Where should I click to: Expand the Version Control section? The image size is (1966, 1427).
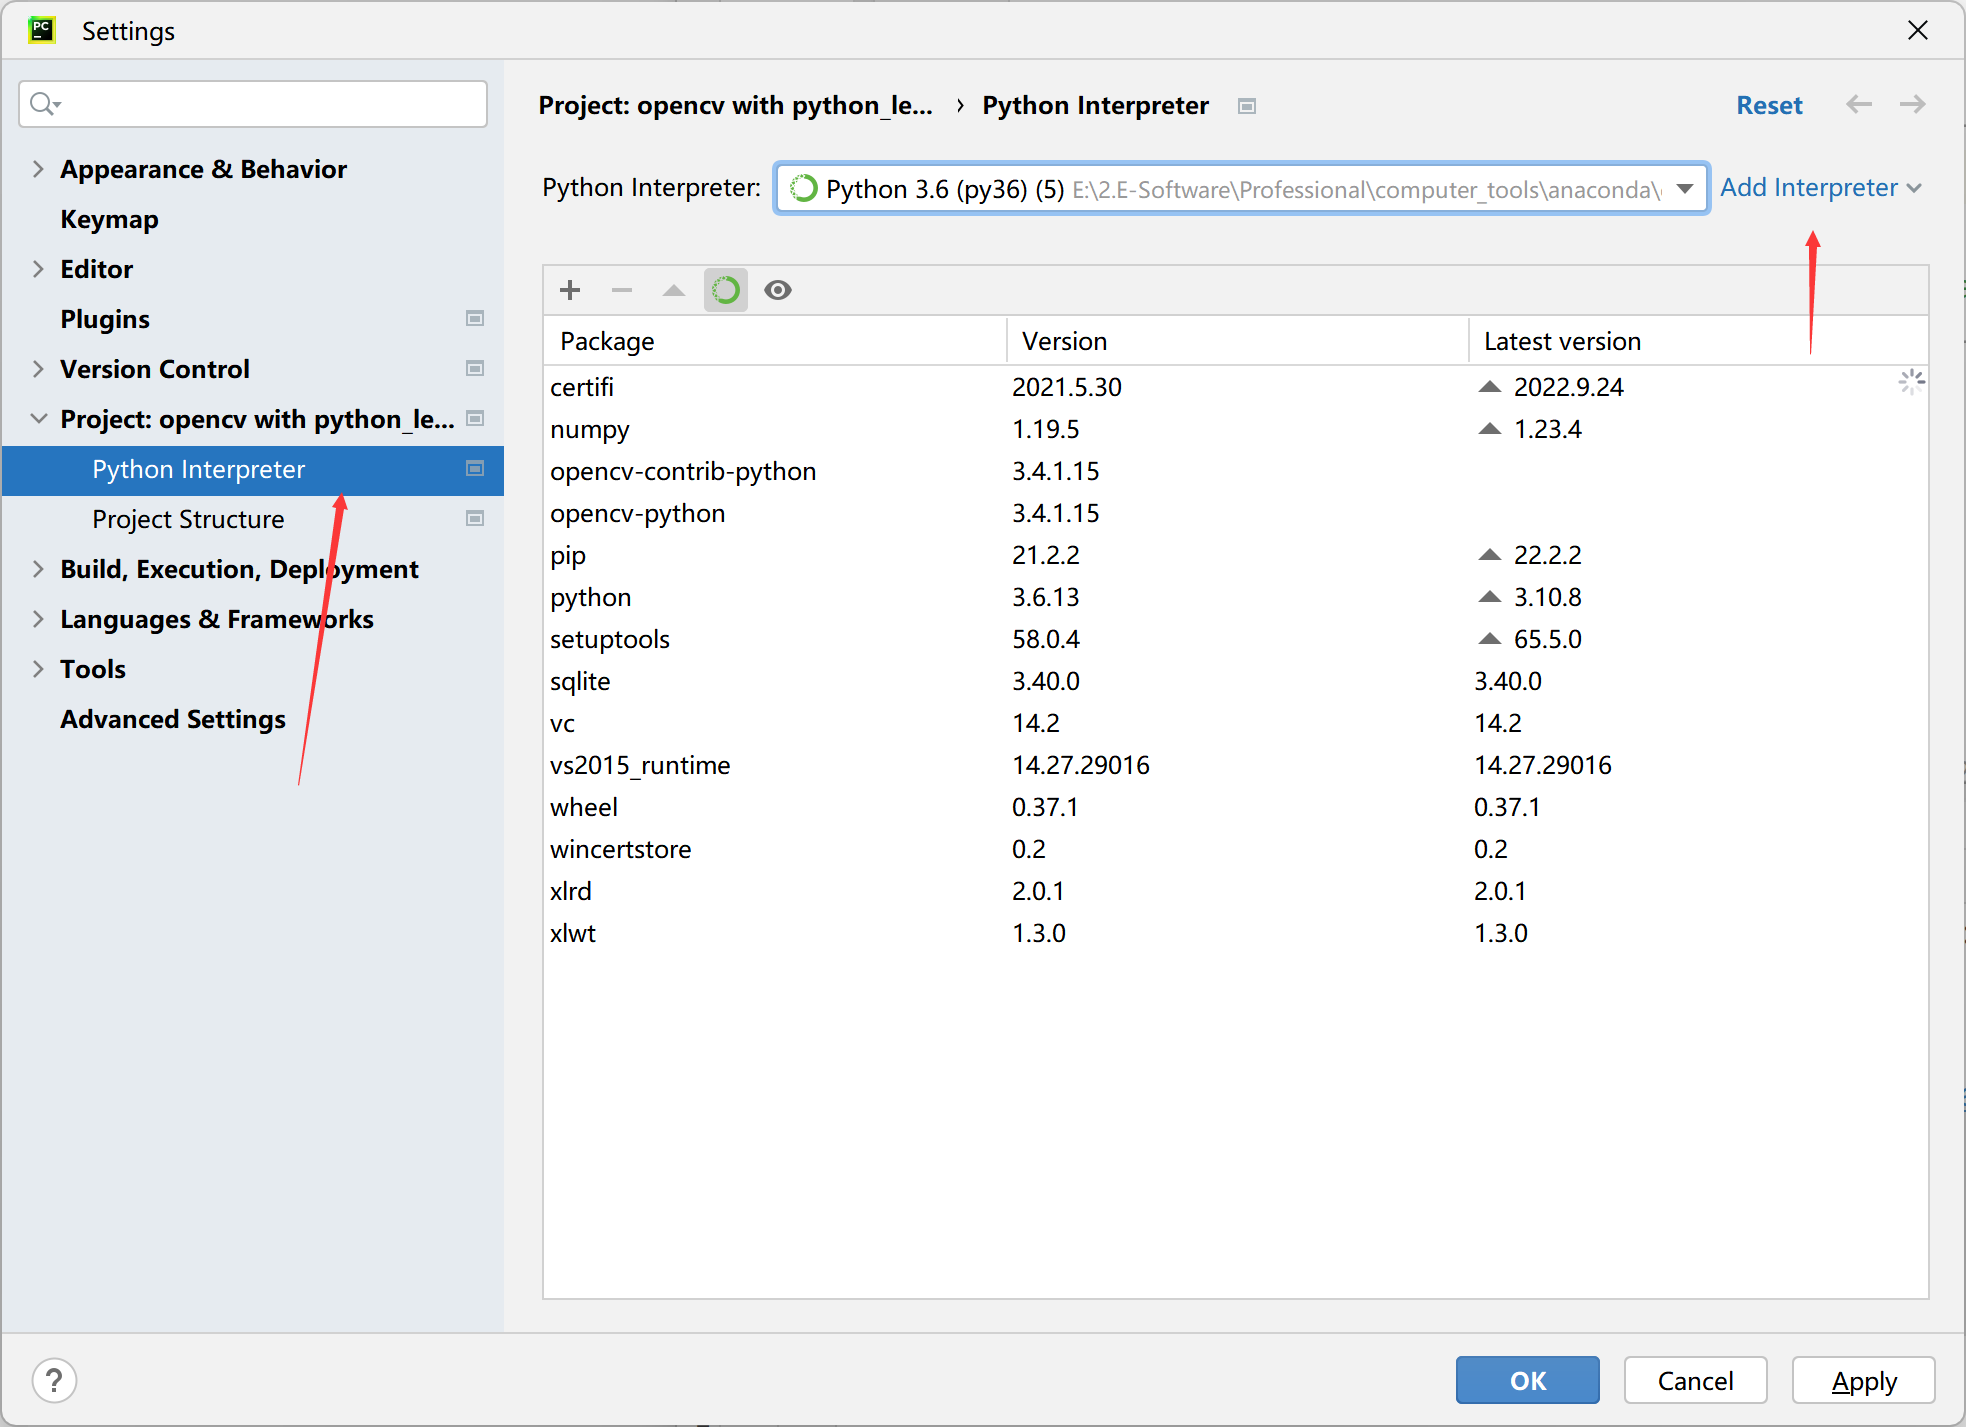(38, 369)
